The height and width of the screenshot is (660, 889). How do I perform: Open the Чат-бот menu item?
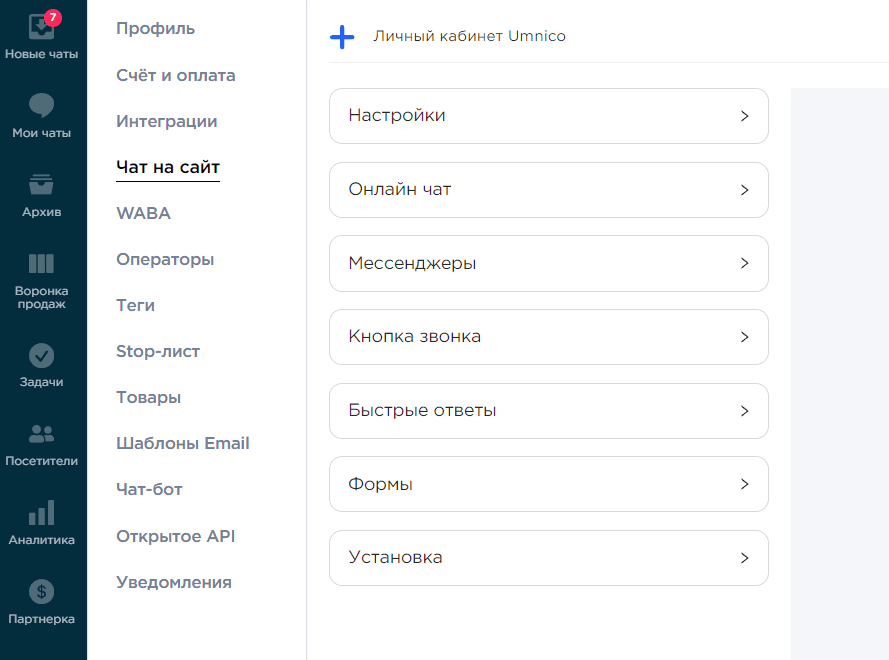pos(149,490)
